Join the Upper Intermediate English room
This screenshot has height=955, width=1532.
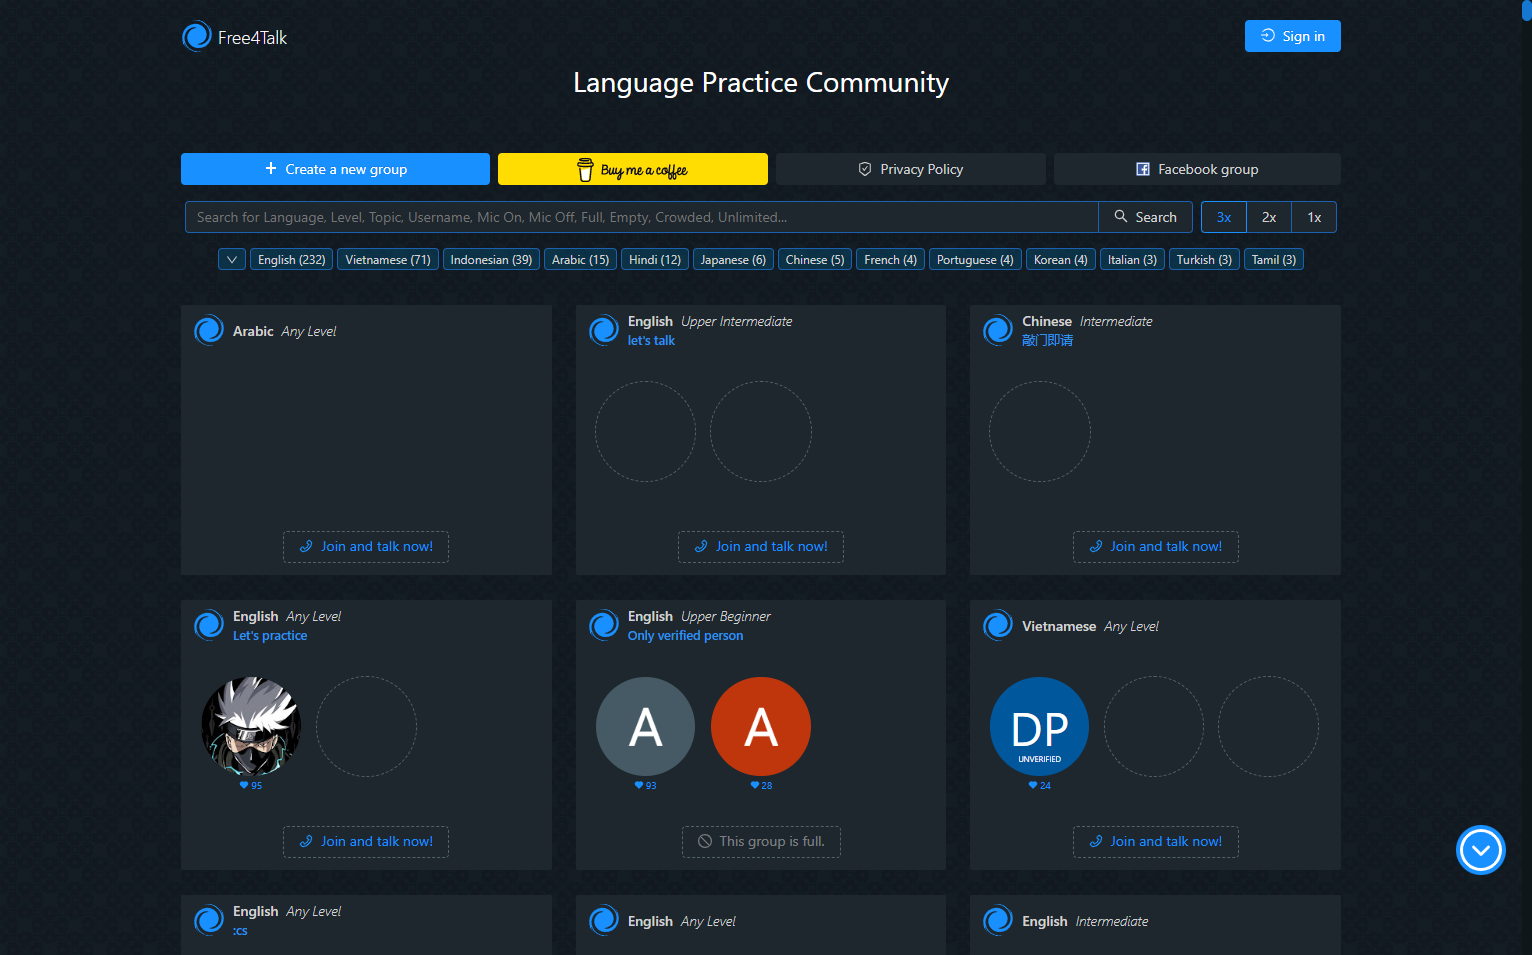761,546
